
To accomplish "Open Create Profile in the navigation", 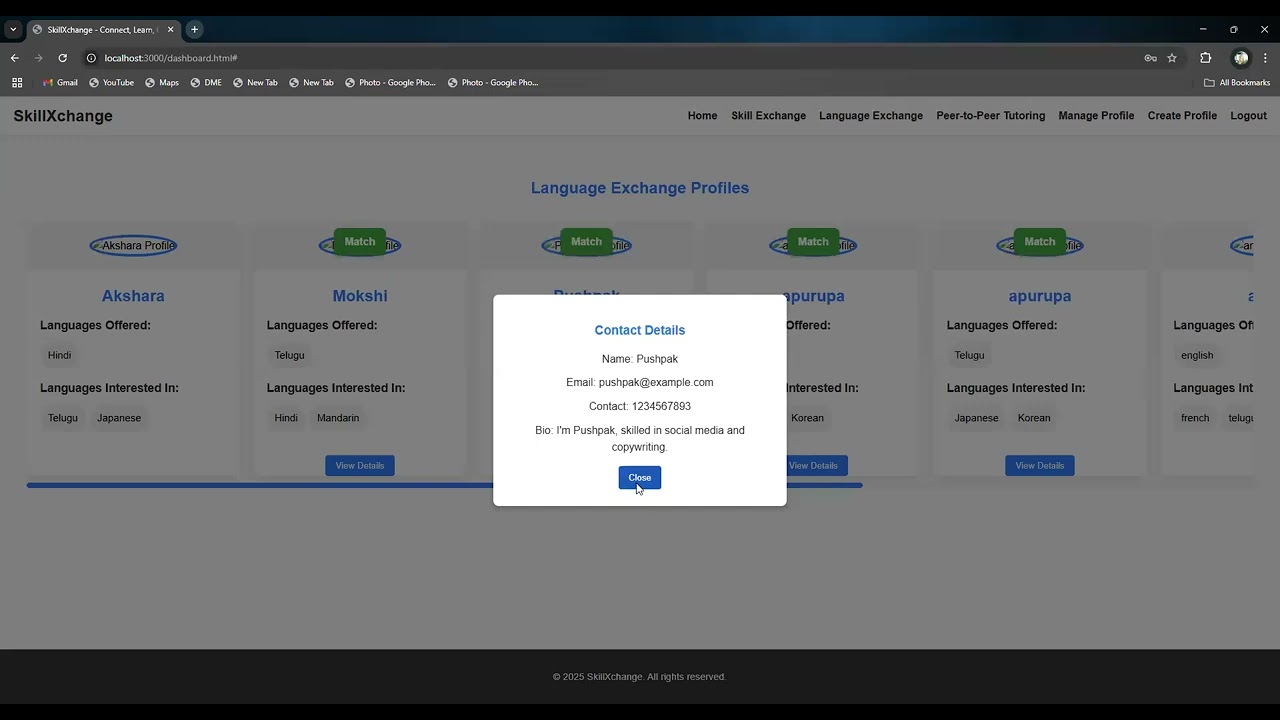I will [1182, 116].
